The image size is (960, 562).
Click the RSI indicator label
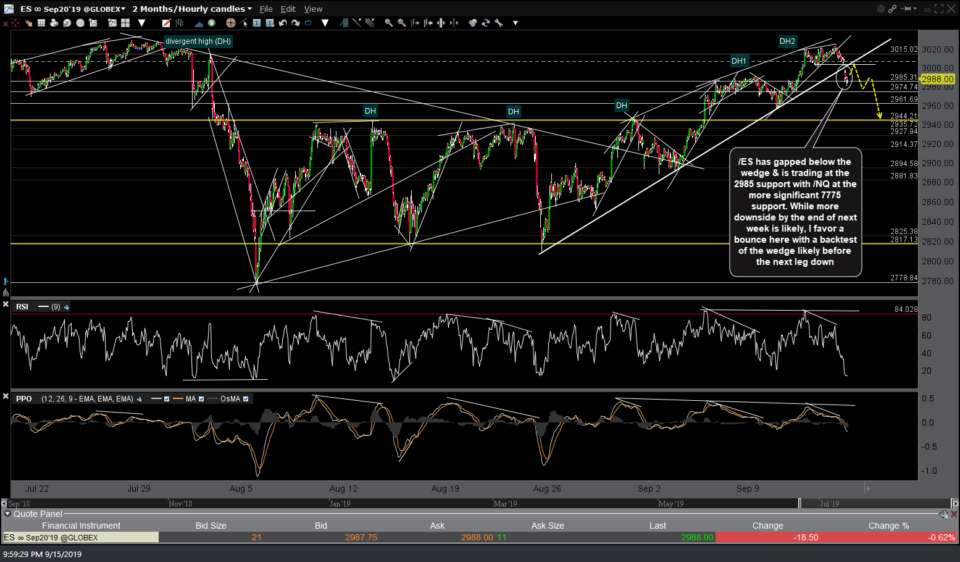coord(22,307)
